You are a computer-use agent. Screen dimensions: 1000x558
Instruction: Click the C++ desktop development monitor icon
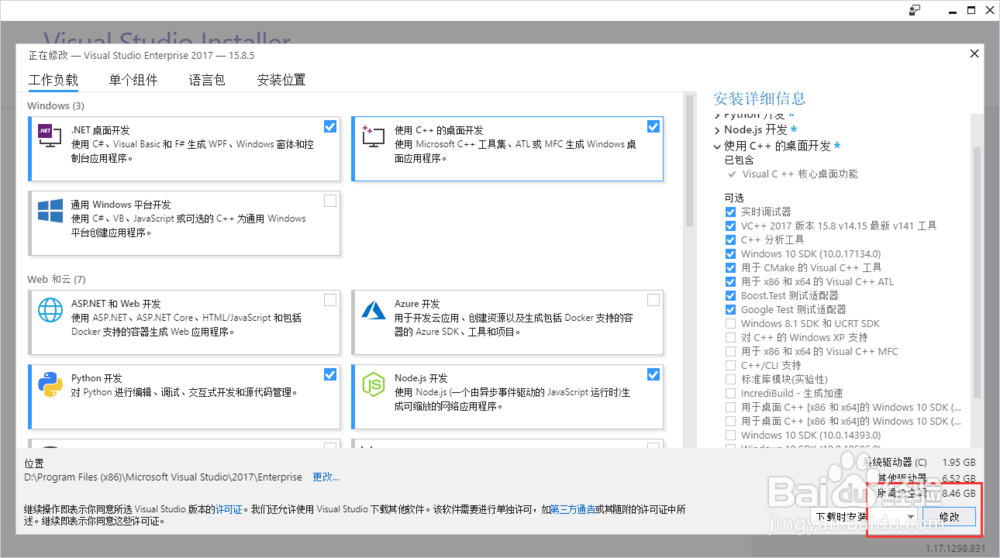point(374,136)
